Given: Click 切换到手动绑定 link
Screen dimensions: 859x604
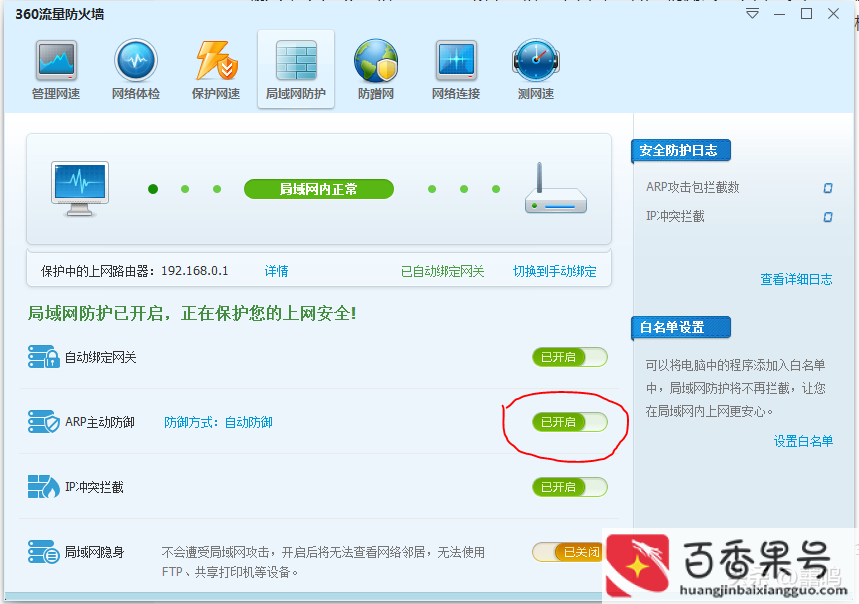Looking at the screenshot, I should [554, 271].
